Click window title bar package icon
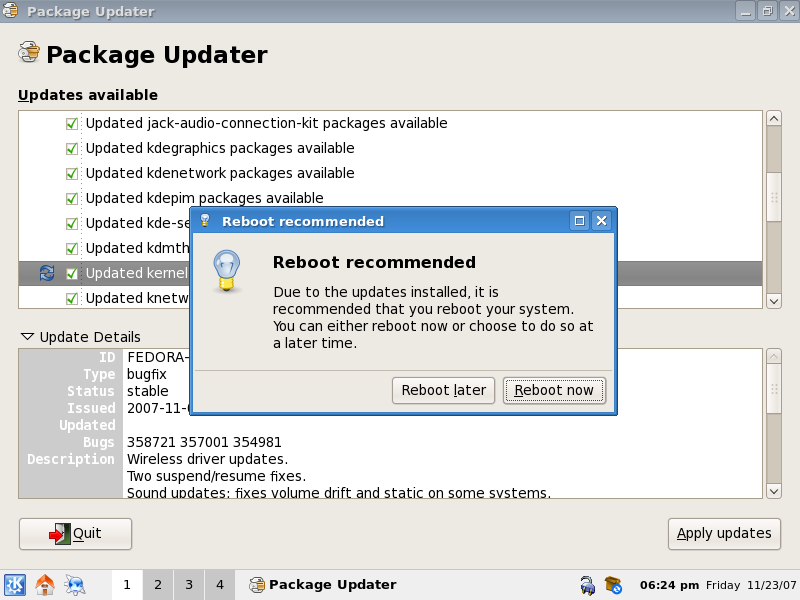800x600 pixels. (10, 10)
